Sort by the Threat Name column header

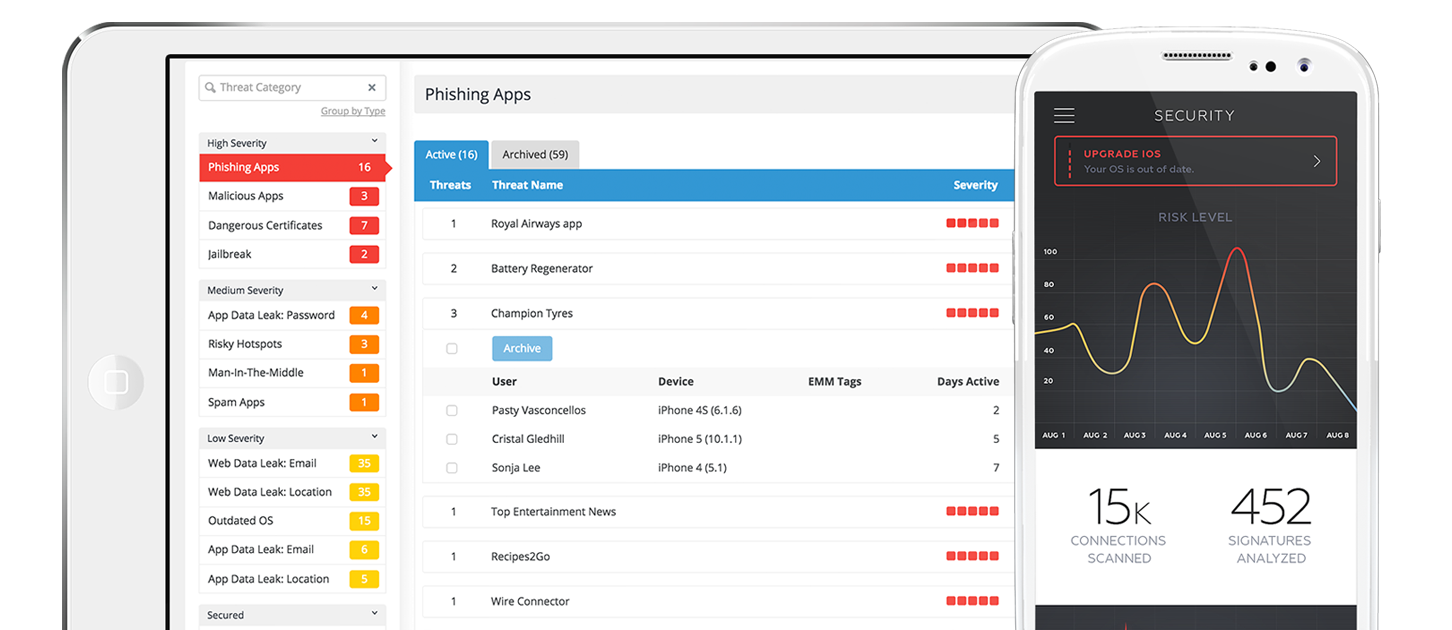pos(527,185)
